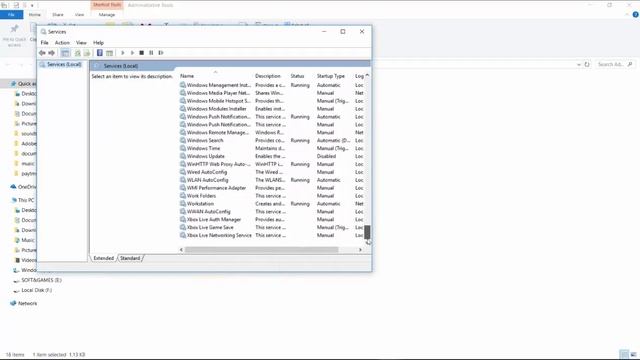Click the File tab in Explorer window
The width and height of the screenshot is (640, 360).
[x=11, y=15]
